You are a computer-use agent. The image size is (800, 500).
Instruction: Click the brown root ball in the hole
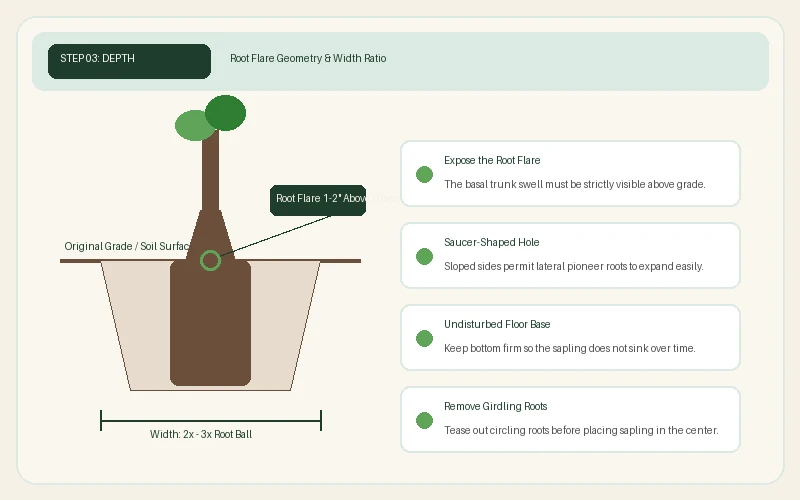(x=210, y=322)
